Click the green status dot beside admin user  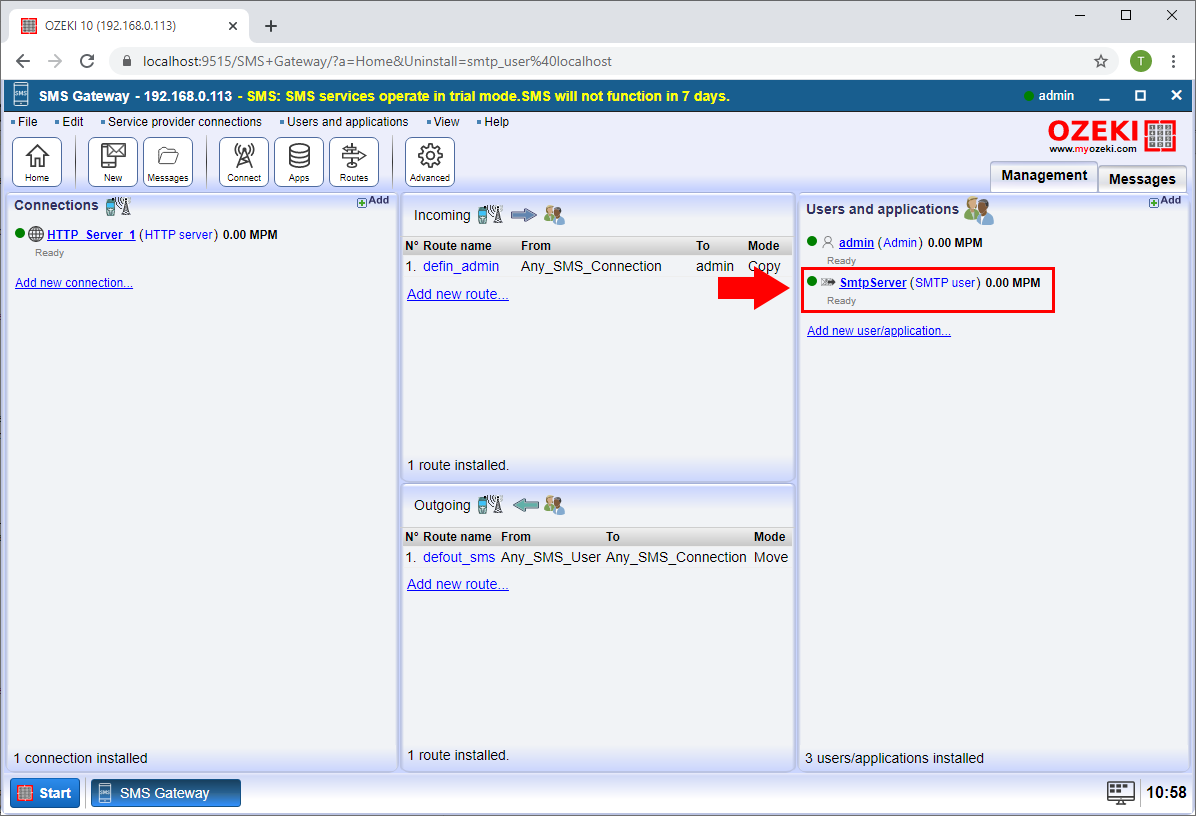point(811,241)
